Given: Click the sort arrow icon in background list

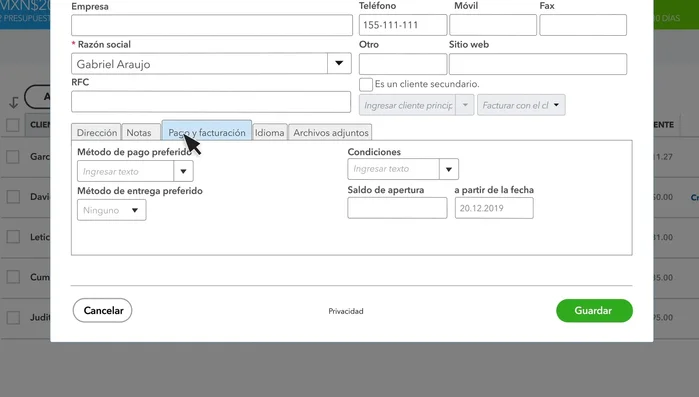Looking at the screenshot, I should (x=14, y=102).
